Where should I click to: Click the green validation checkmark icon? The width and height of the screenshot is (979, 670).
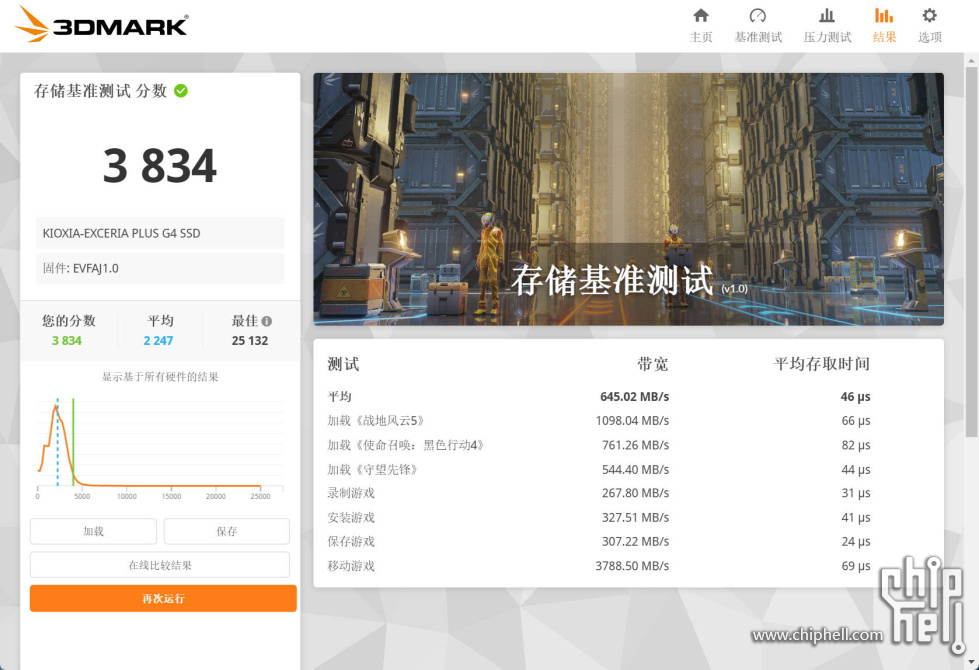click(x=181, y=91)
